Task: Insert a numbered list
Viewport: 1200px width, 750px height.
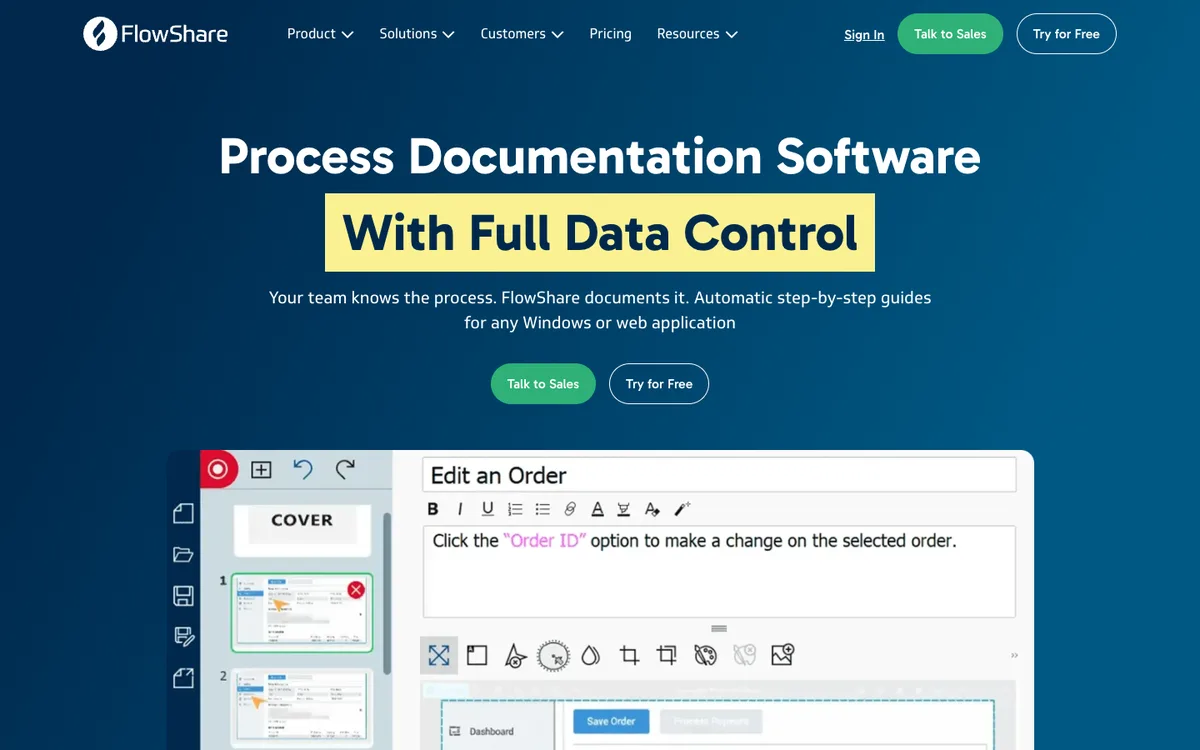Action: tap(515, 509)
